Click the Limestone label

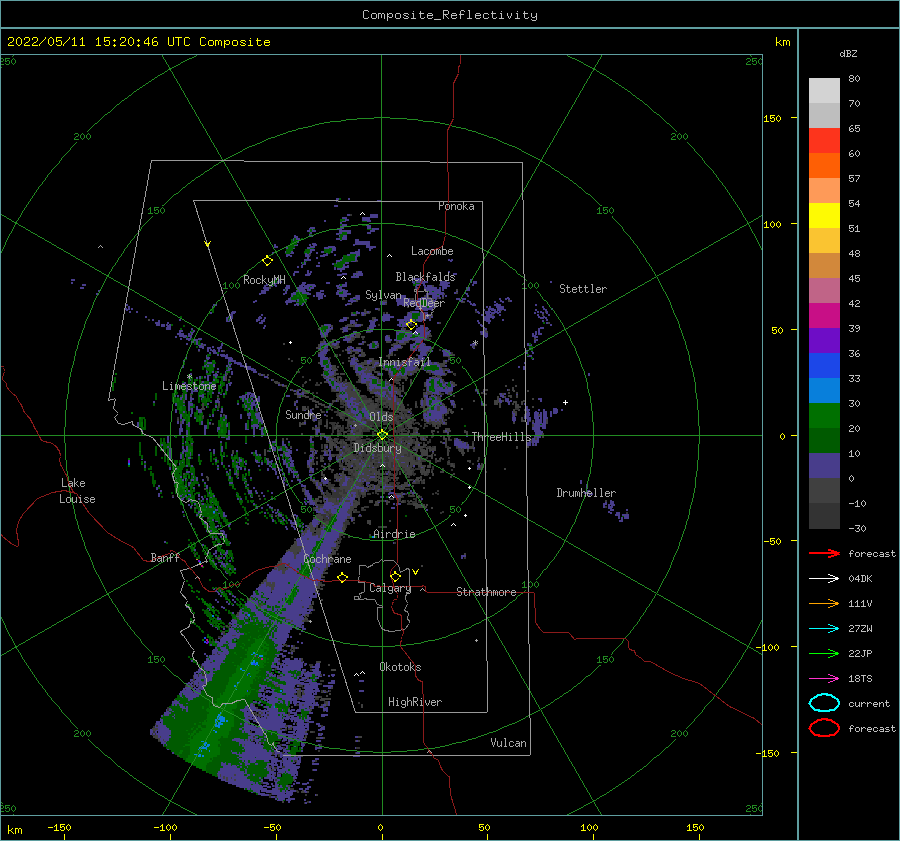[x=189, y=386]
